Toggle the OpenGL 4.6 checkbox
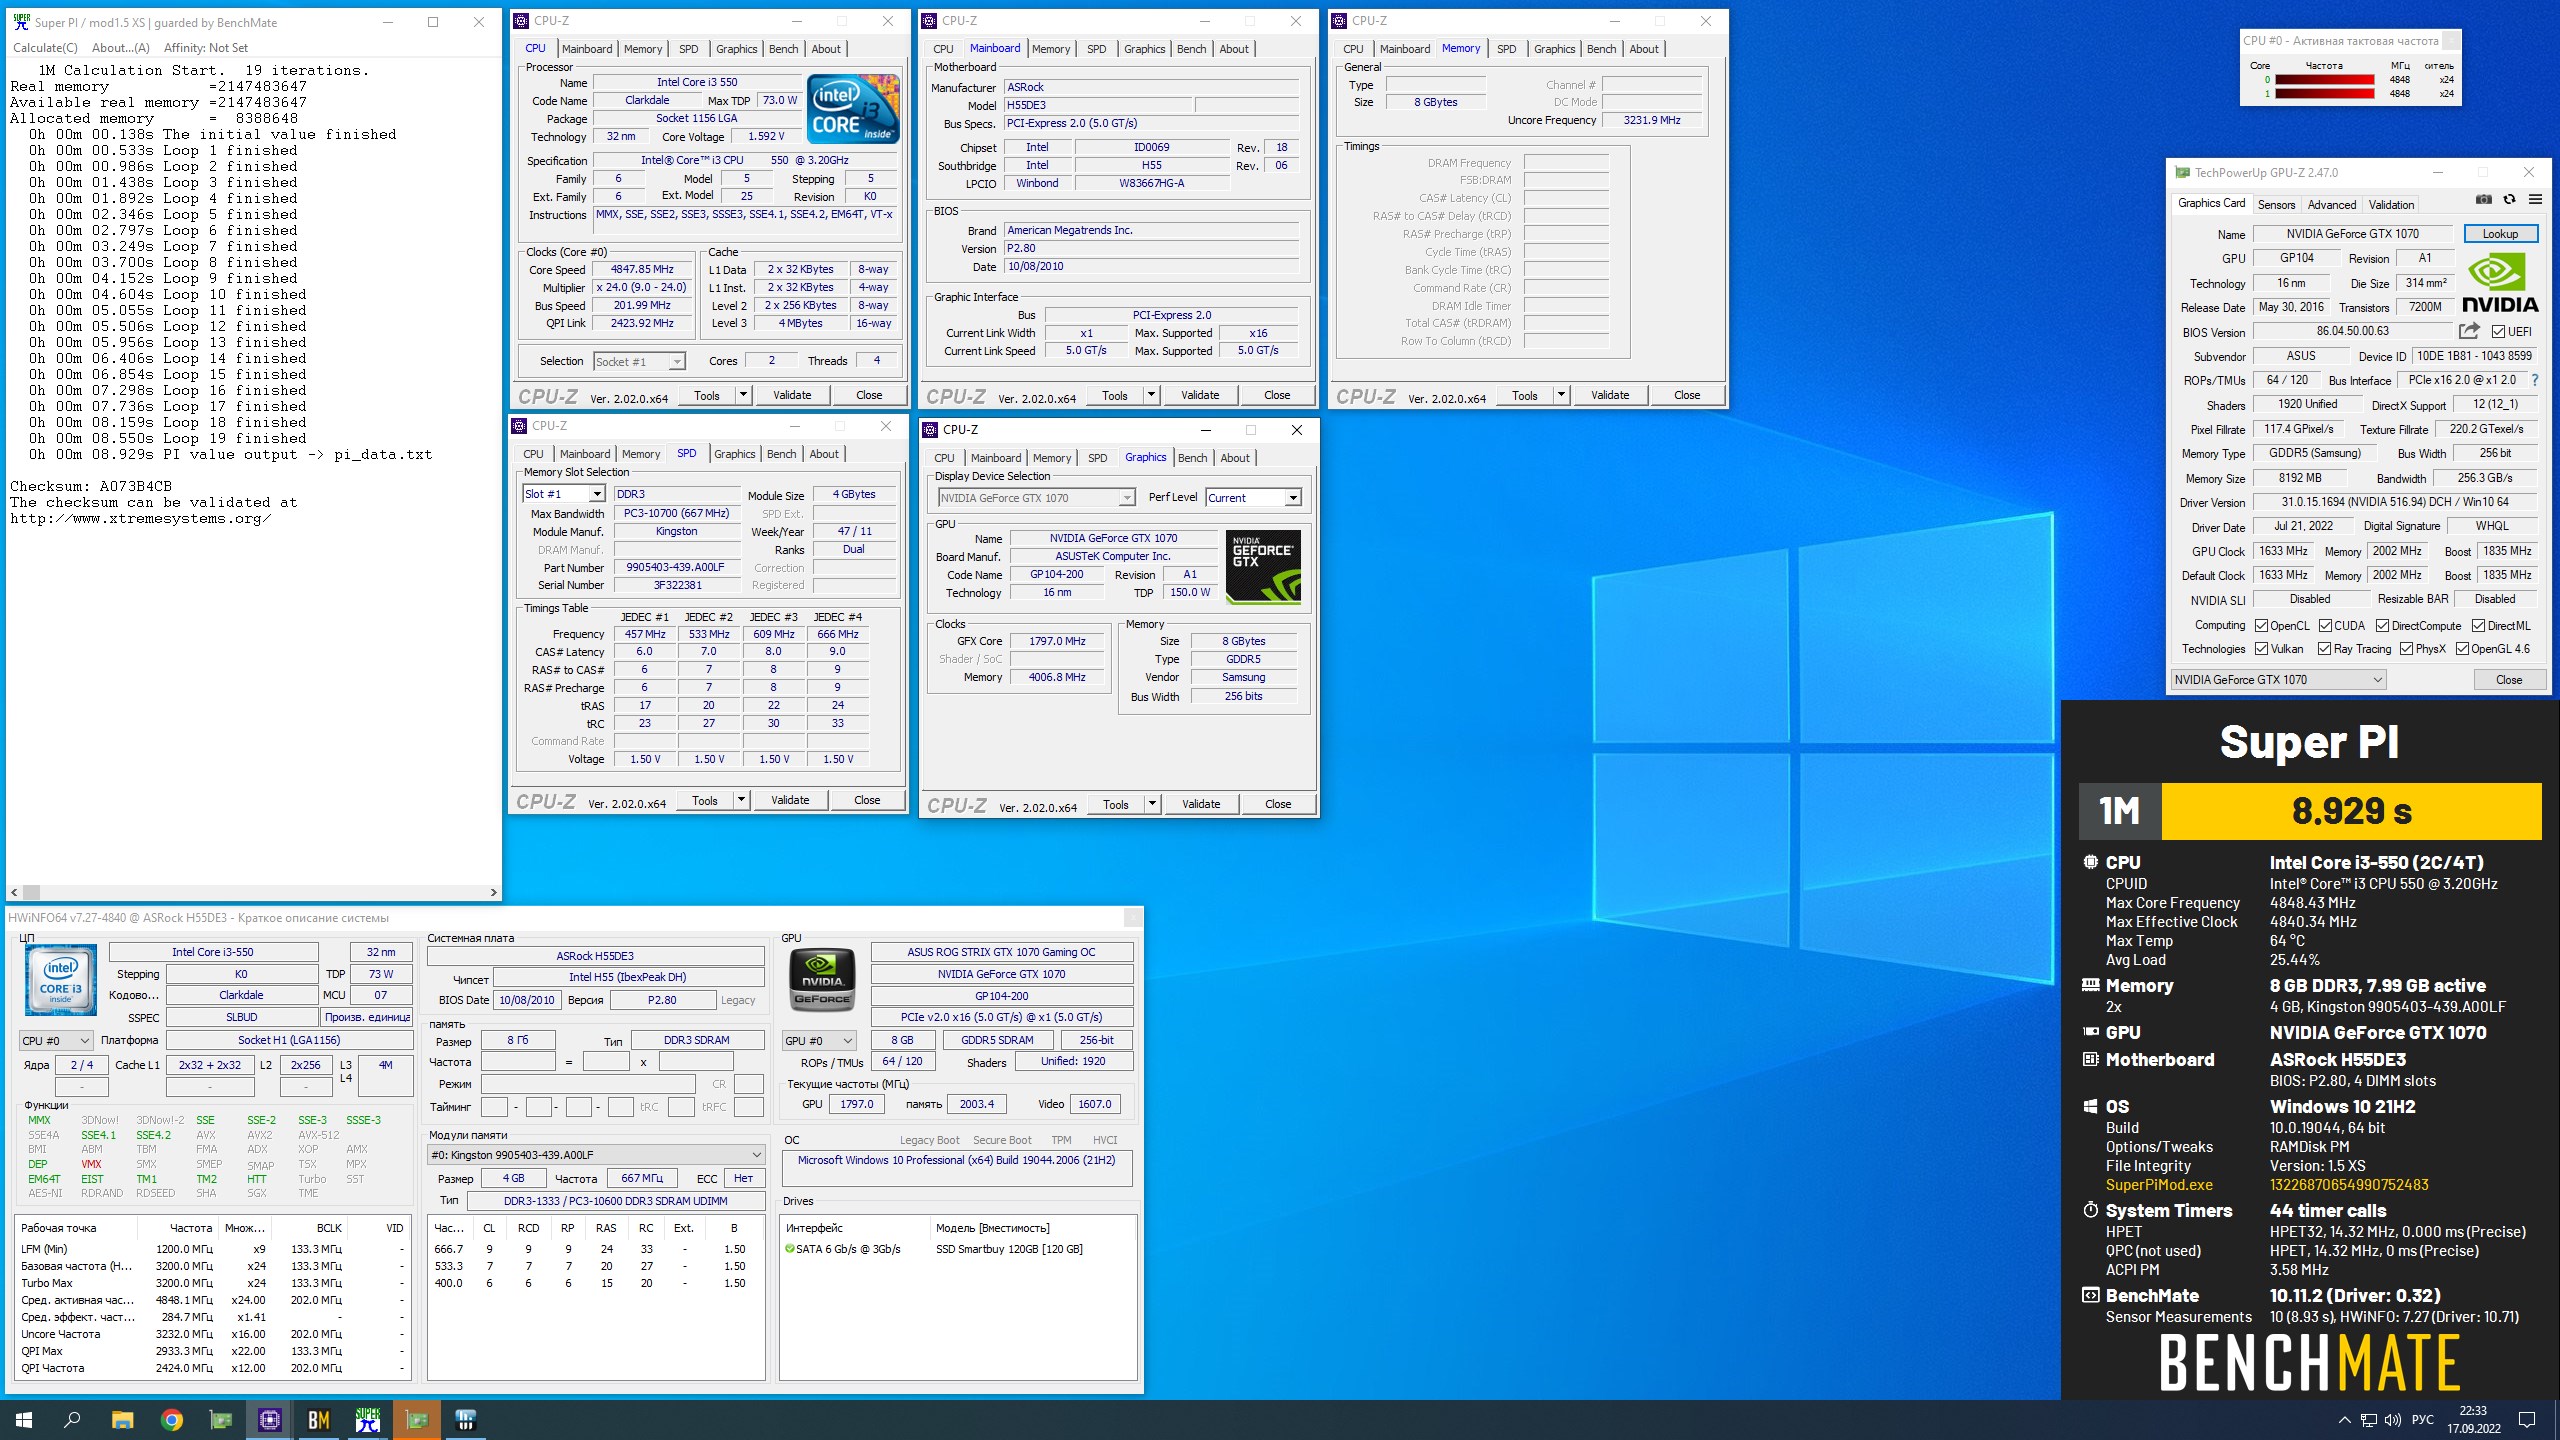 tap(2461, 649)
